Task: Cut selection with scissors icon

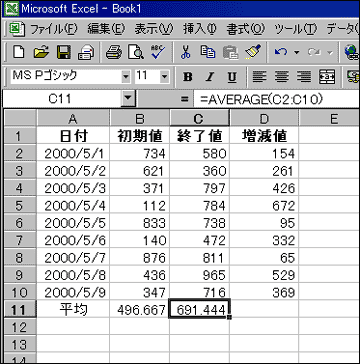Action: (186, 52)
